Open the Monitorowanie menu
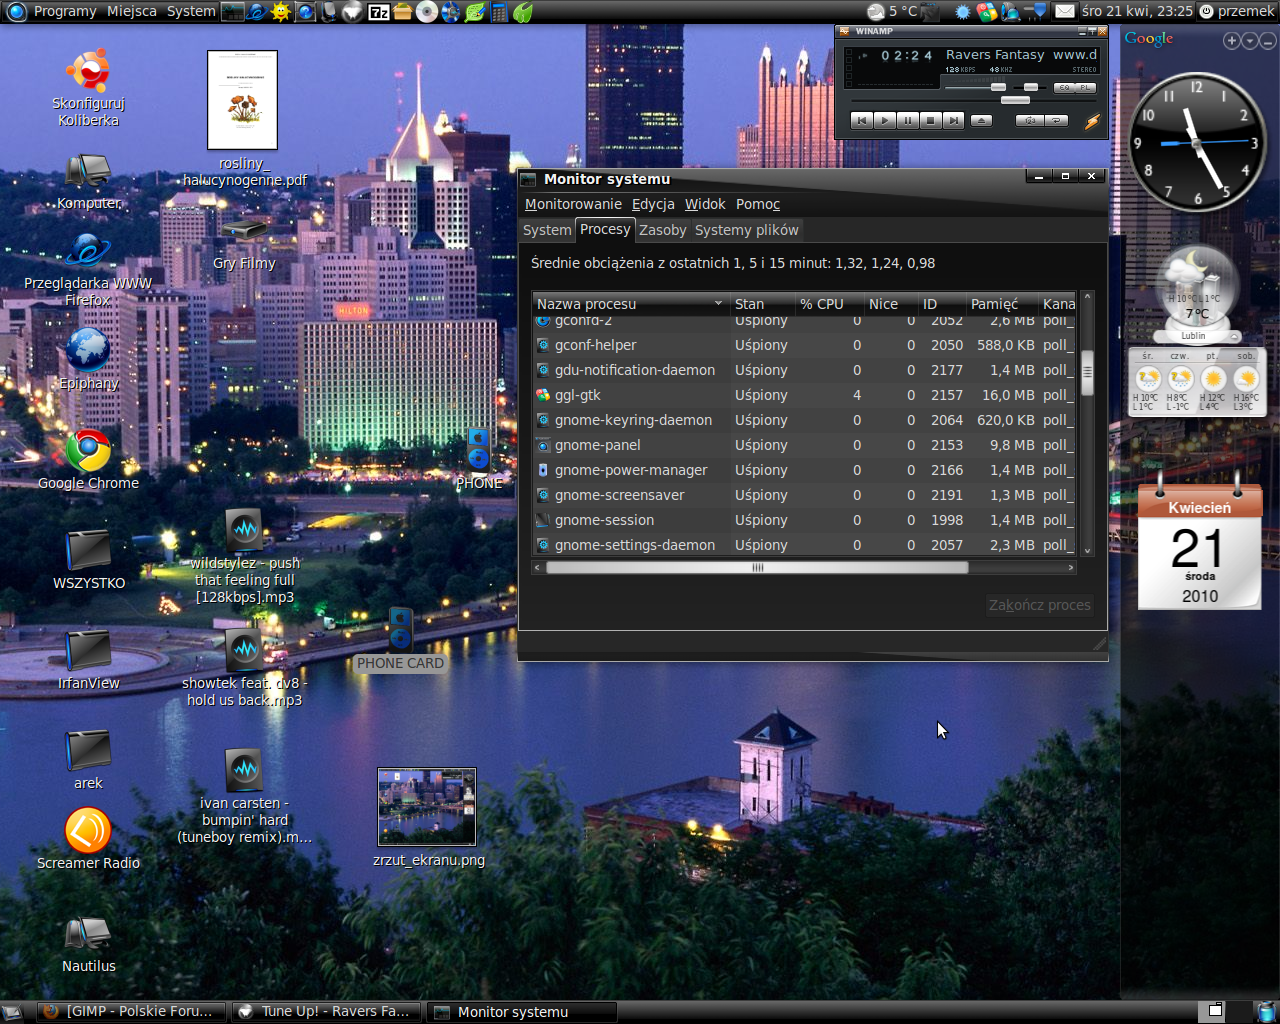This screenshot has width=1280, height=1024. click(x=573, y=204)
